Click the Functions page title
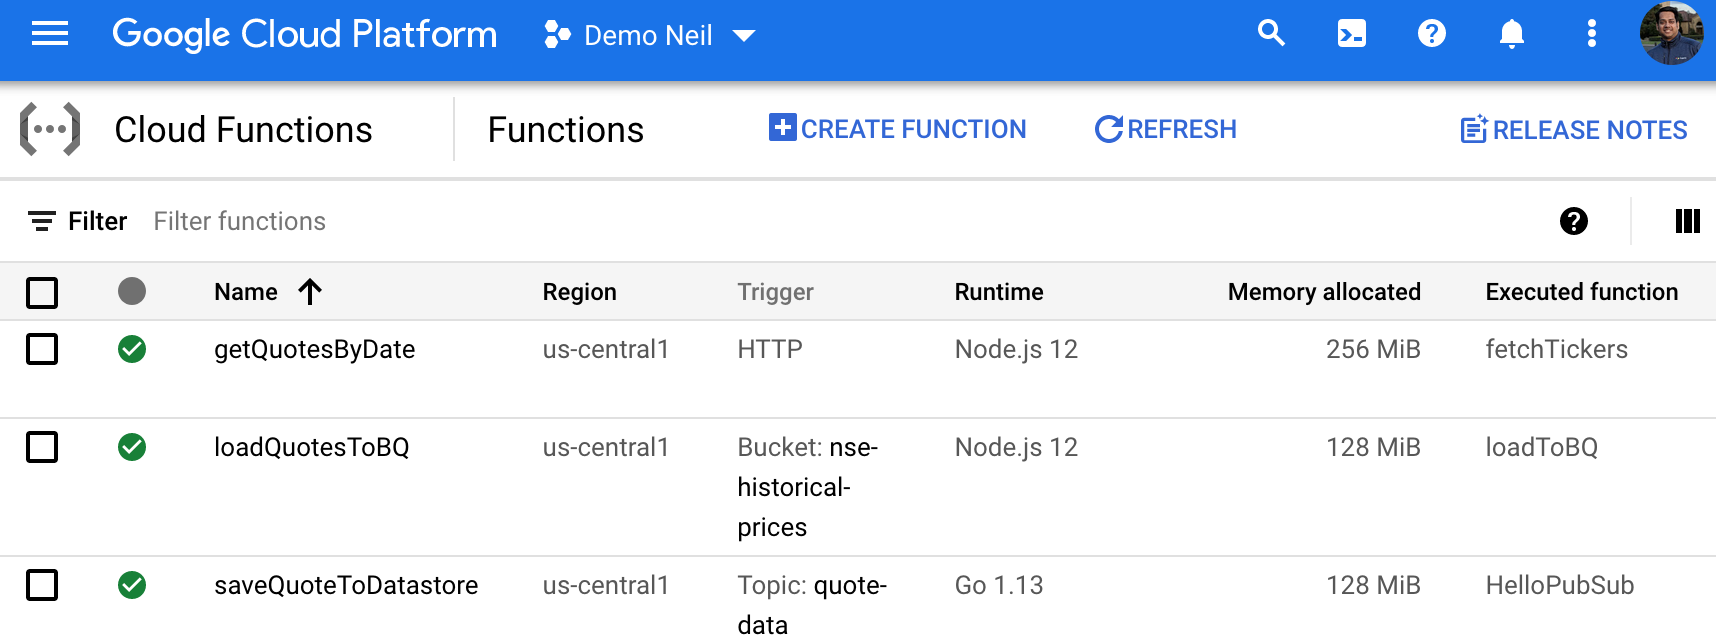This screenshot has width=1716, height=635. click(566, 130)
